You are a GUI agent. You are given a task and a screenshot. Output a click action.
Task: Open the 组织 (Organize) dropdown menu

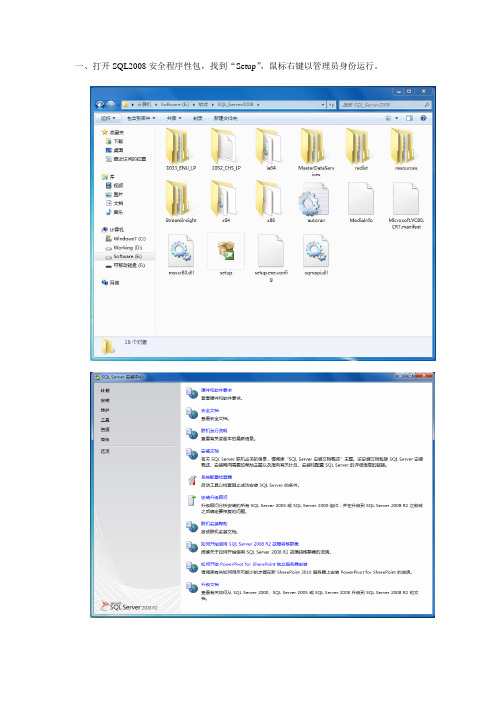[108, 118]
